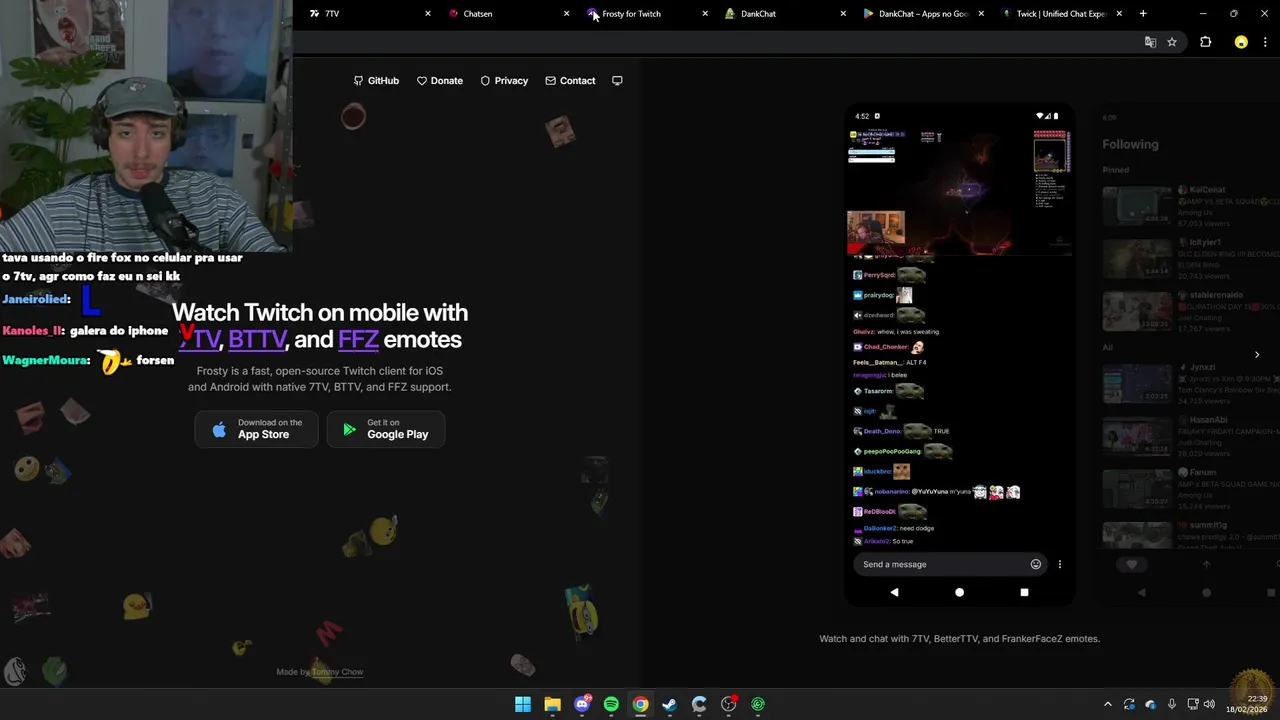The image size is (1280, 720).
Task: Open OBS Studio from taskbar
Action: coord(728,704)
